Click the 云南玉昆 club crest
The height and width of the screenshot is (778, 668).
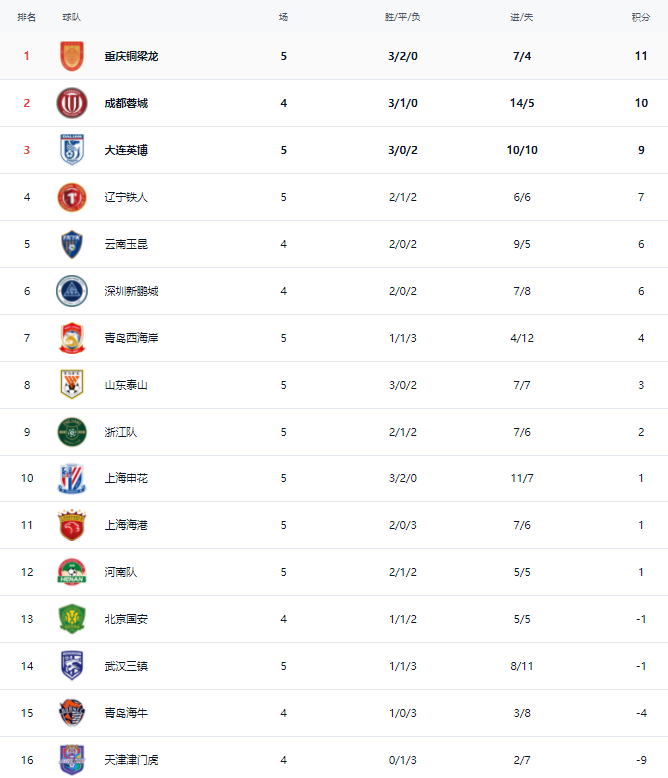click(72, 244)
